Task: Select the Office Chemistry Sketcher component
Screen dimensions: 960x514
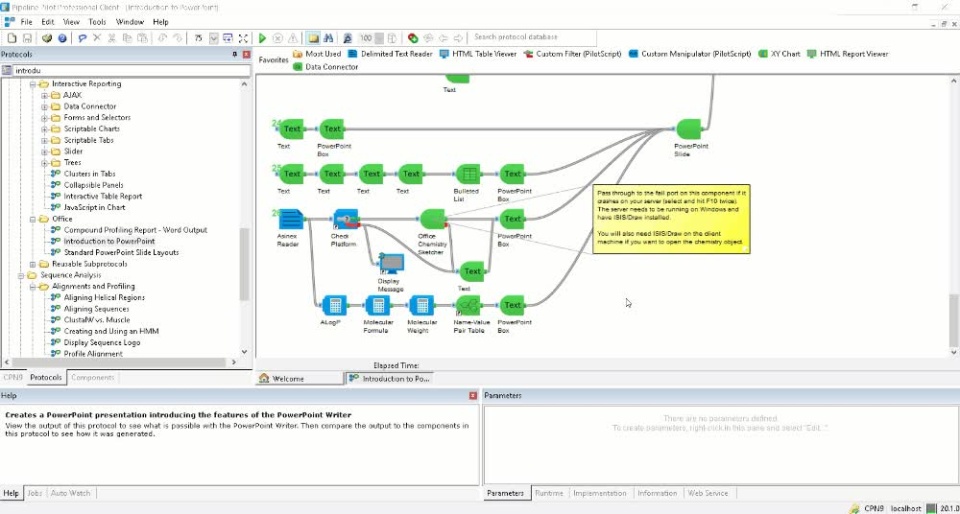Action: pos(432,220)
